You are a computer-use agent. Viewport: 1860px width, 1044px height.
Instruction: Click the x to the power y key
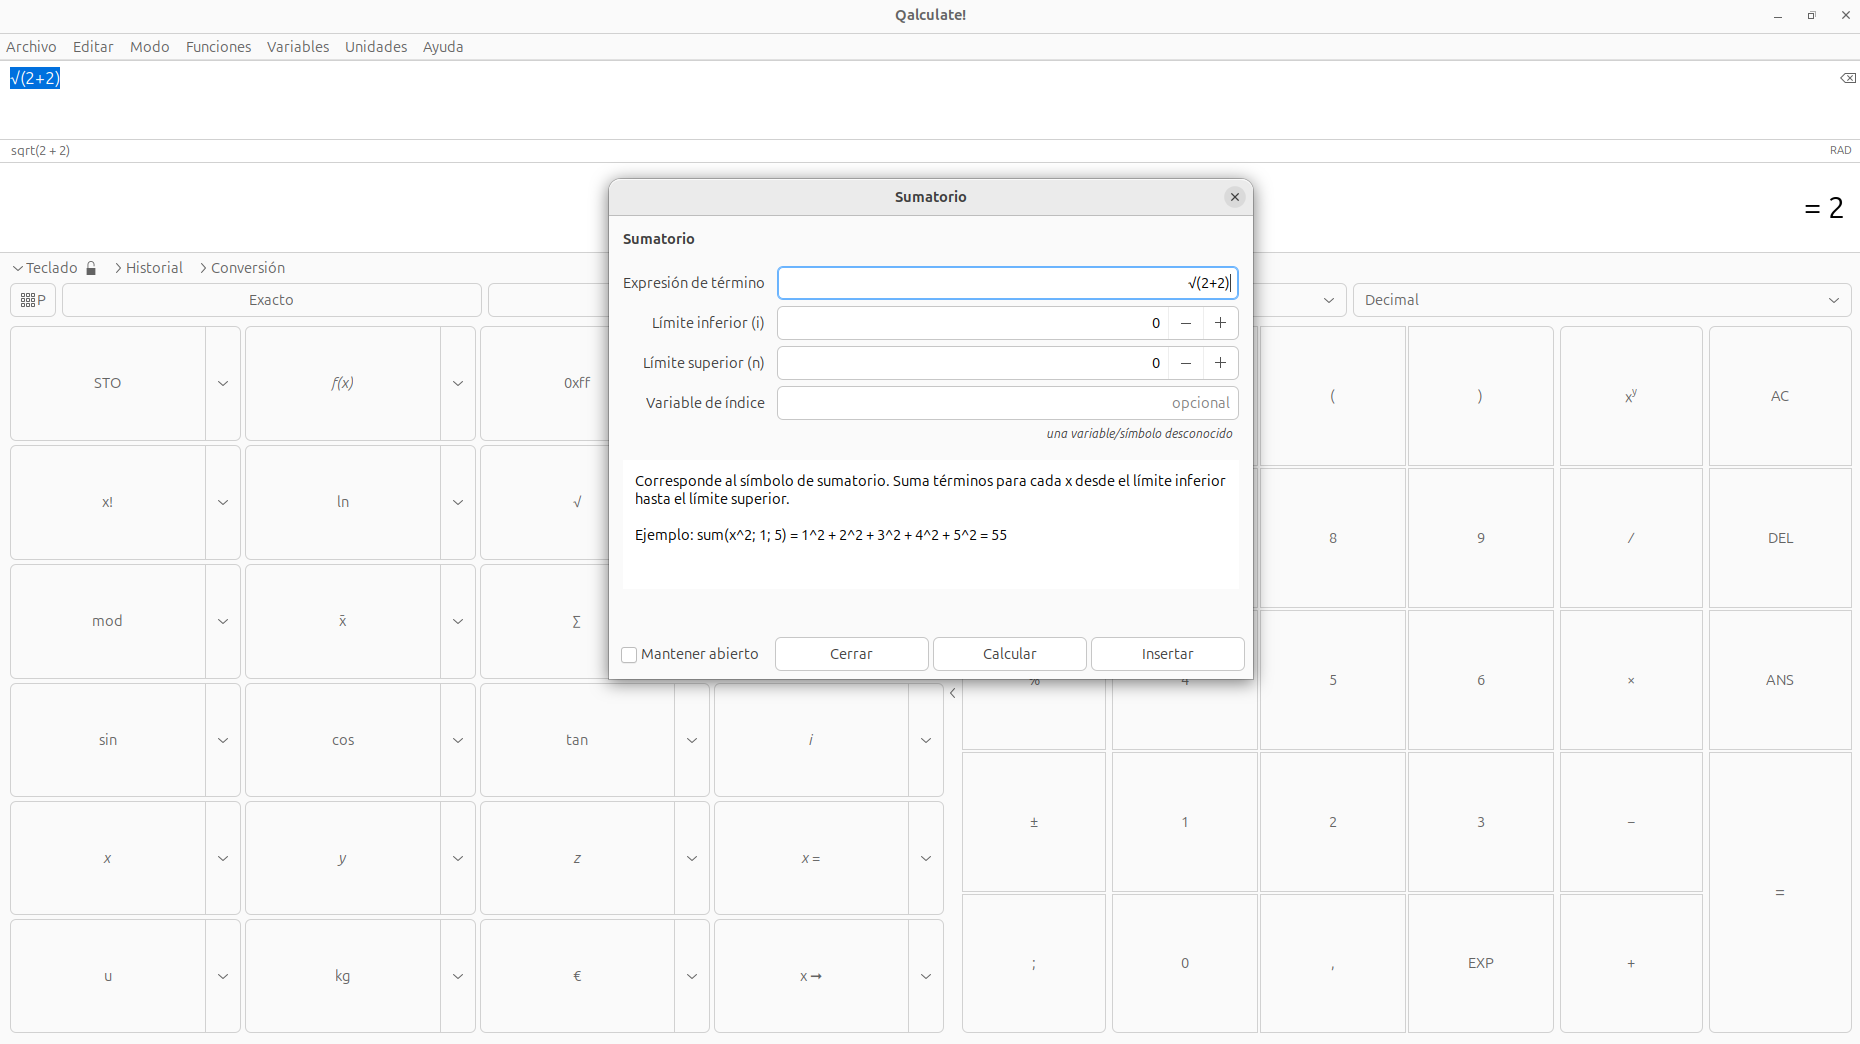click(1630, 396)
